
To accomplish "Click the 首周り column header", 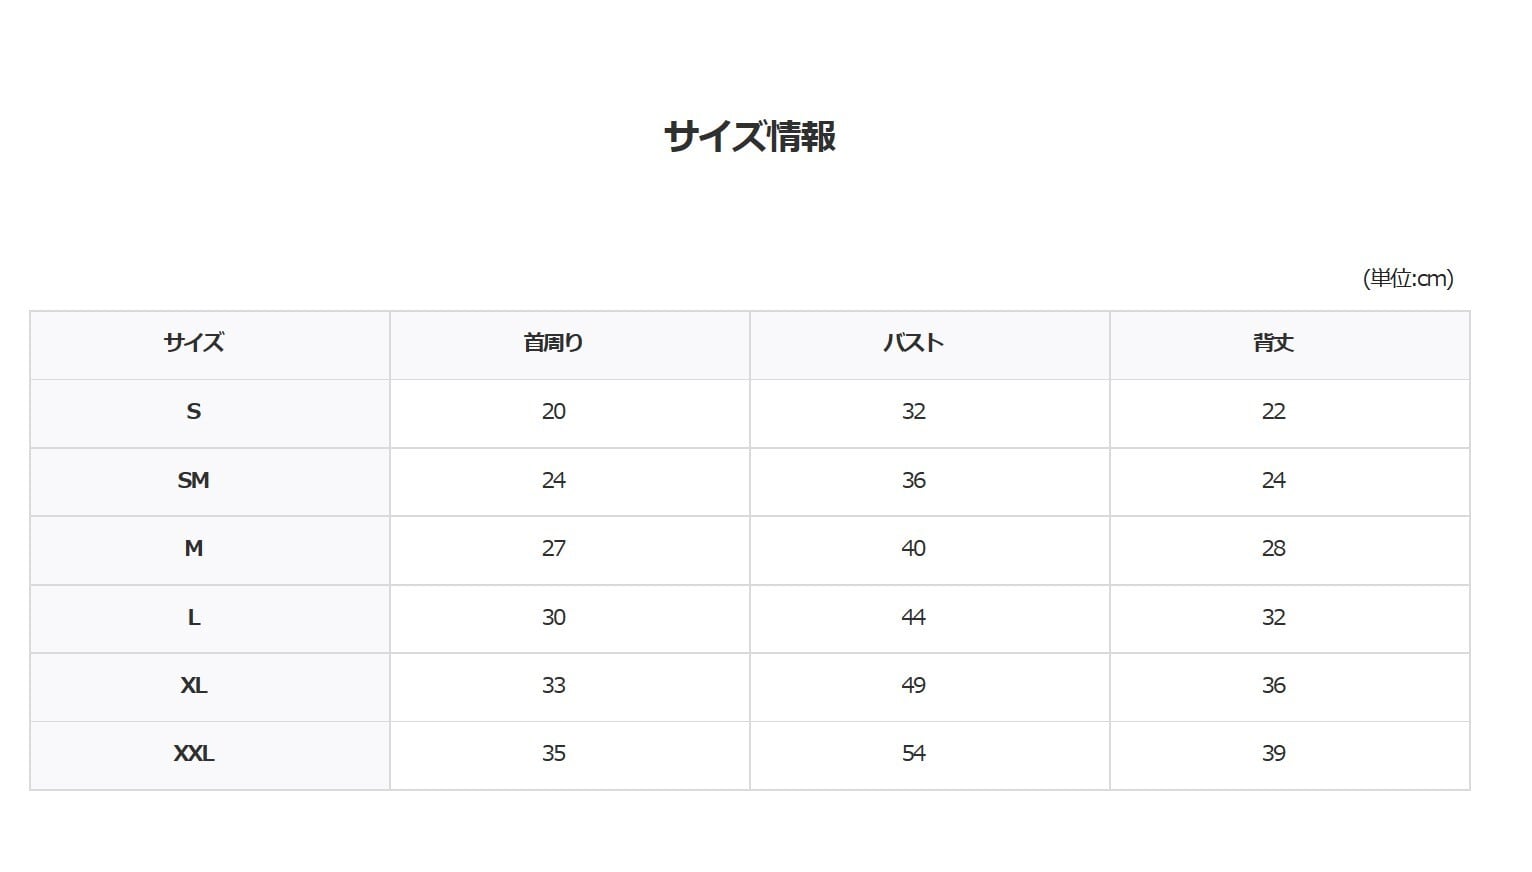I will (x=553, y=343).
